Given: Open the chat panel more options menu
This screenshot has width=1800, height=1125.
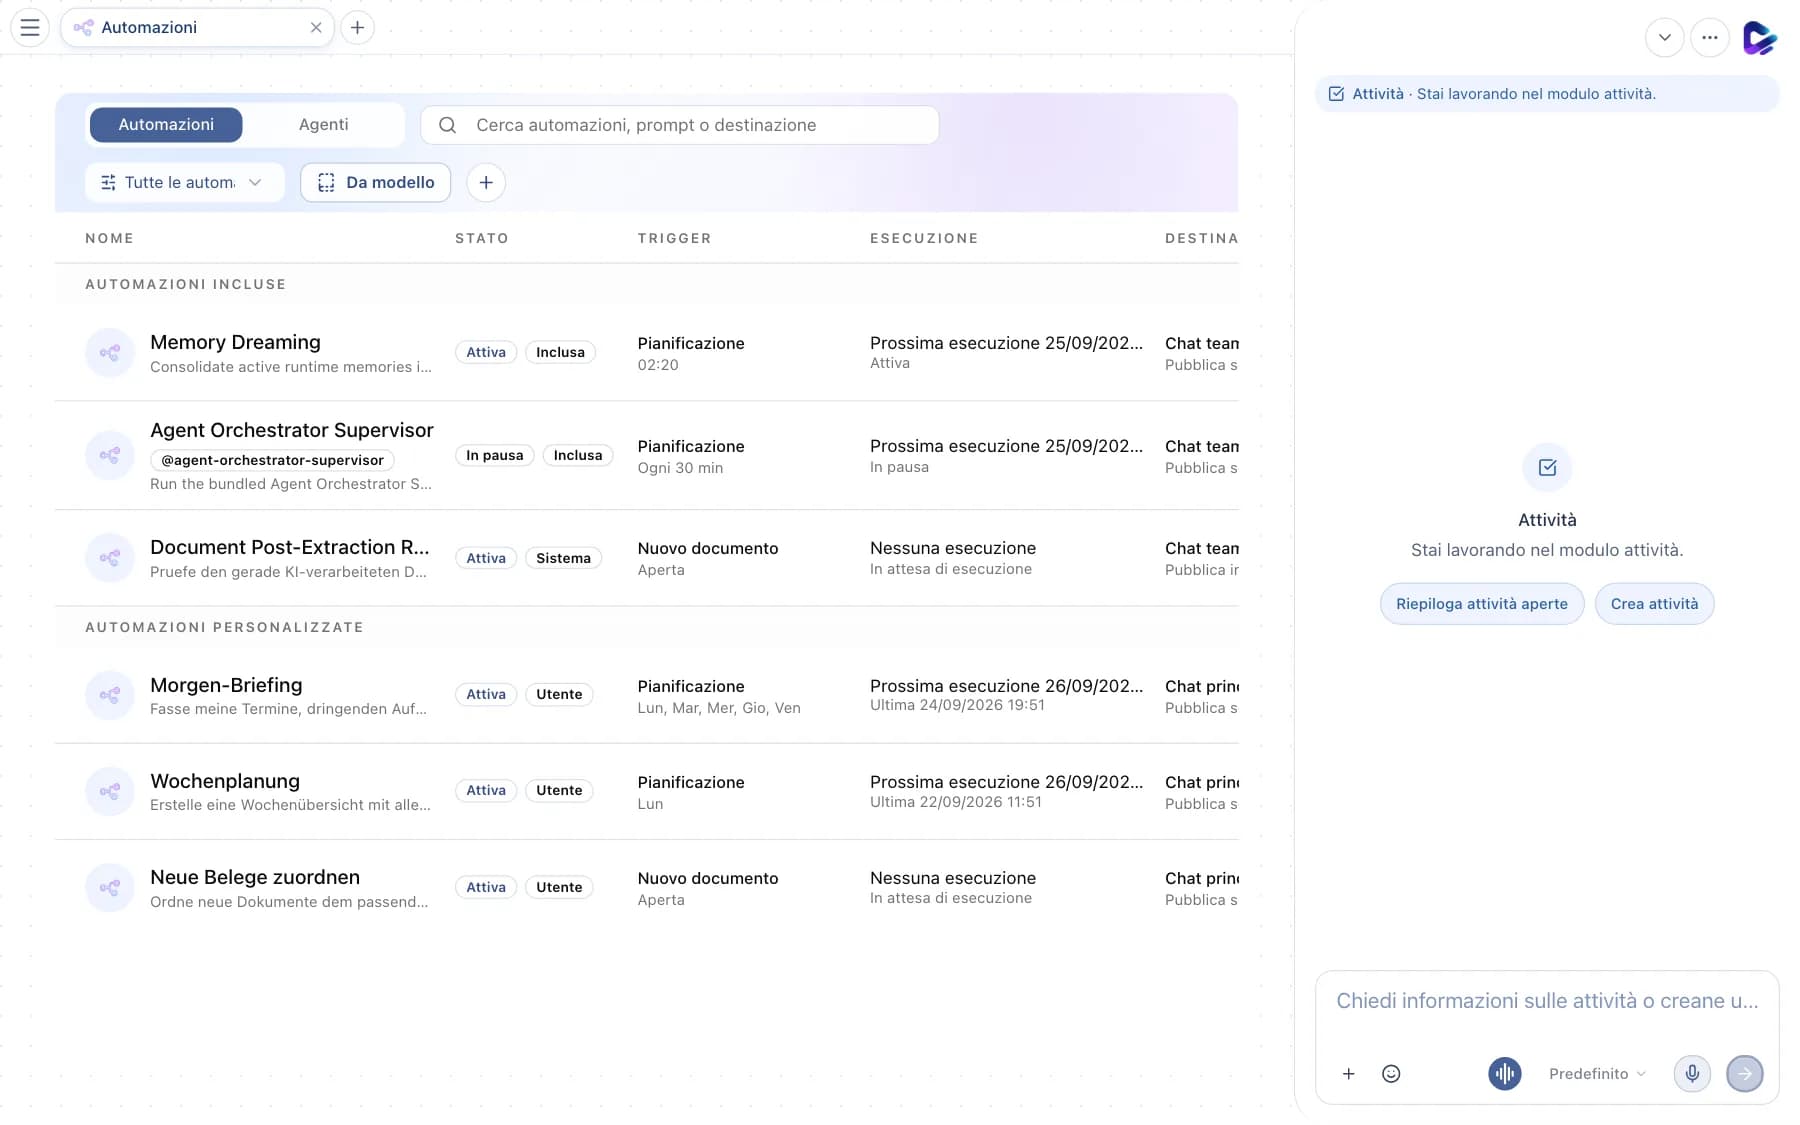Looking at the screenshot, I should pos(1710,38).
